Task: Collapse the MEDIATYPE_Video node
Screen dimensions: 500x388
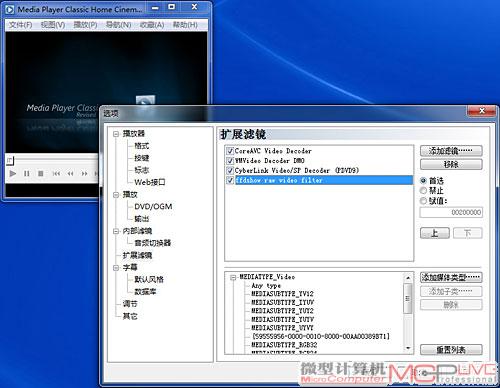Action: coord(233,277)
